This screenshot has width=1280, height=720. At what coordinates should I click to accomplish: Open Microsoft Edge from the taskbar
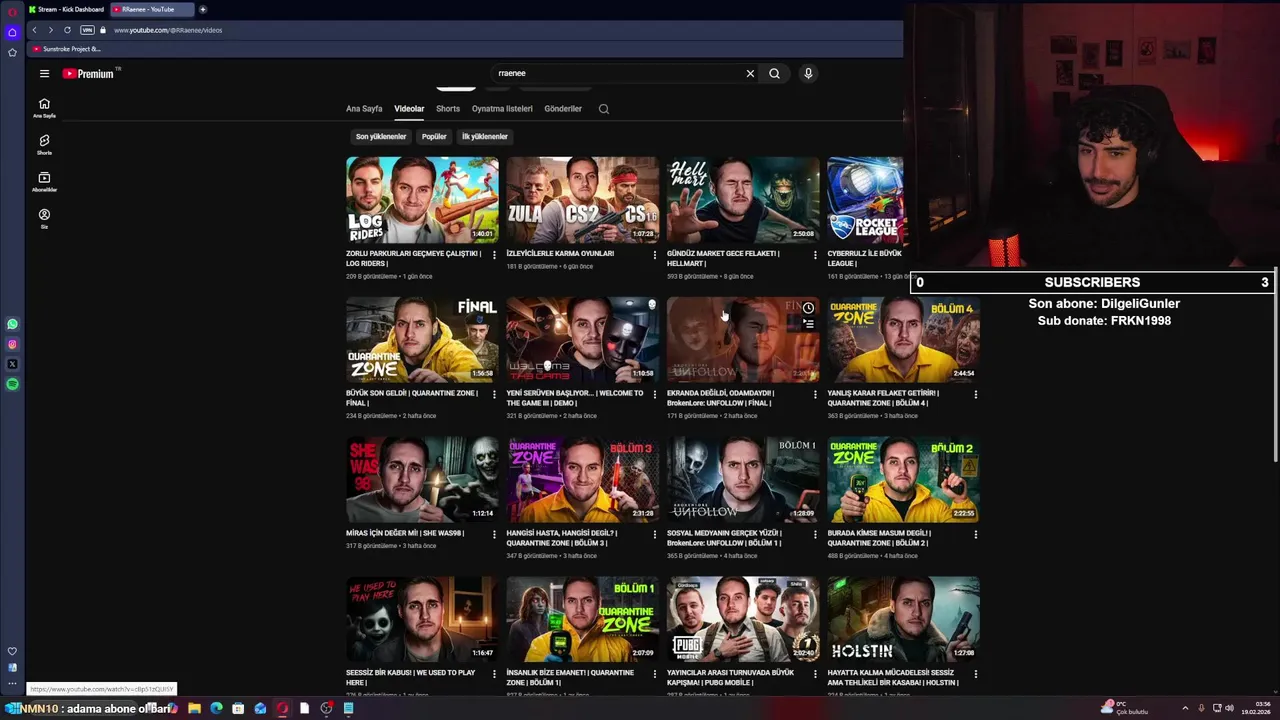216,708
